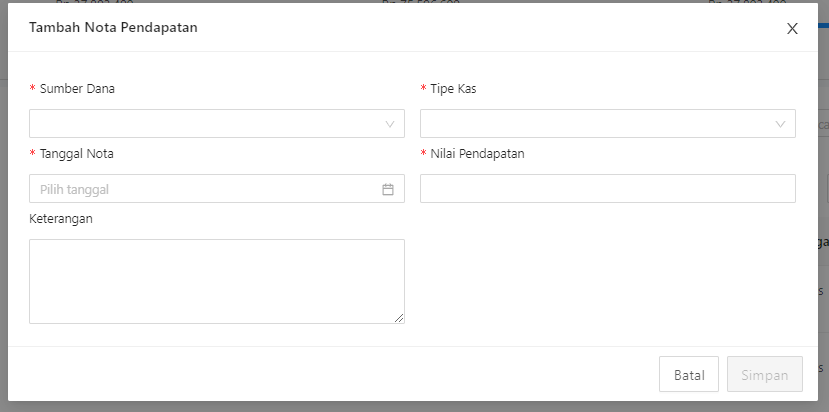The height and width of the screenshot is (412, 829).
Task: Click the calendar icon in Tanggal Nota
Action: [x=388, y=189]
